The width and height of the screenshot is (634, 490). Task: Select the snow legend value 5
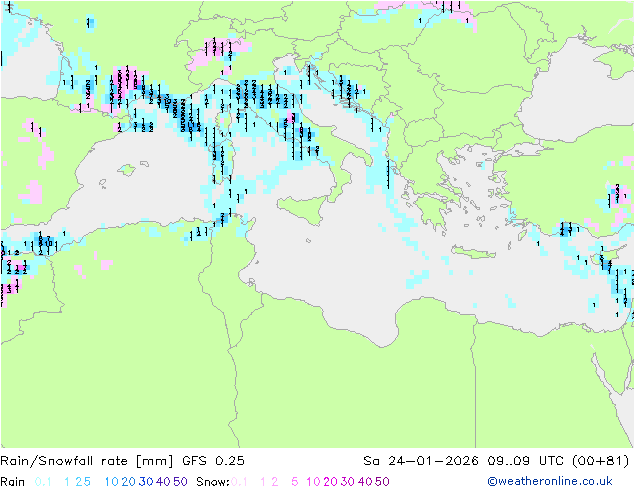click(x=294, y=482)
